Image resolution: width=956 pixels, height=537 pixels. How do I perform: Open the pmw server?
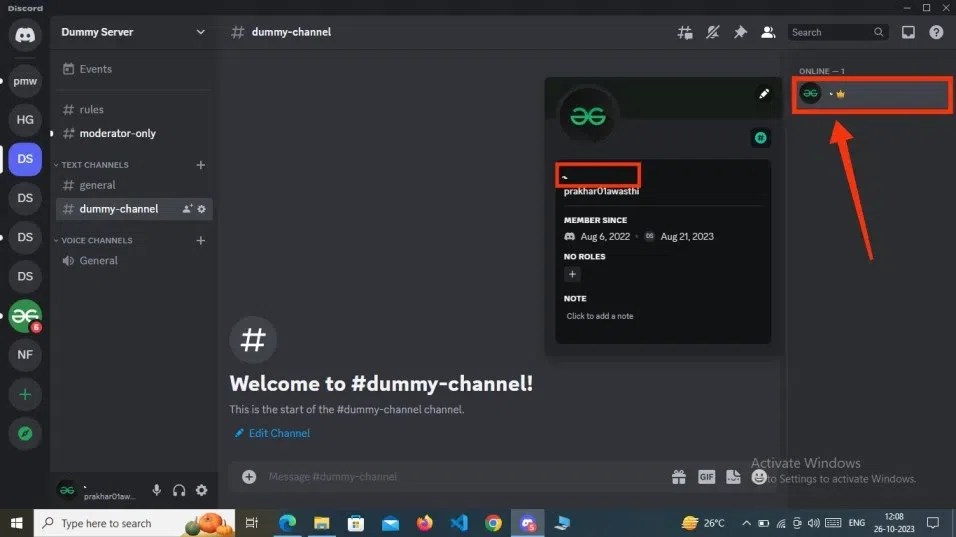point(25,81)
